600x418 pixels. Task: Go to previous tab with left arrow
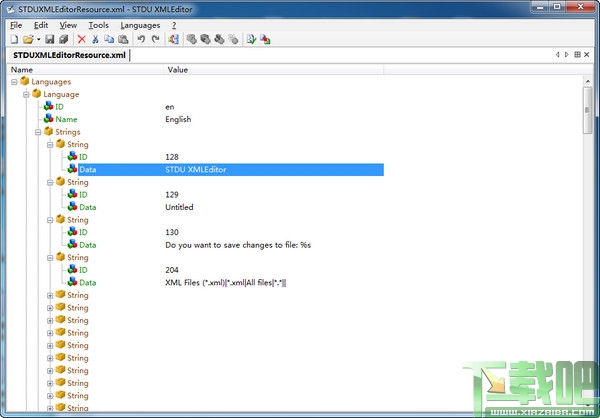558,55
